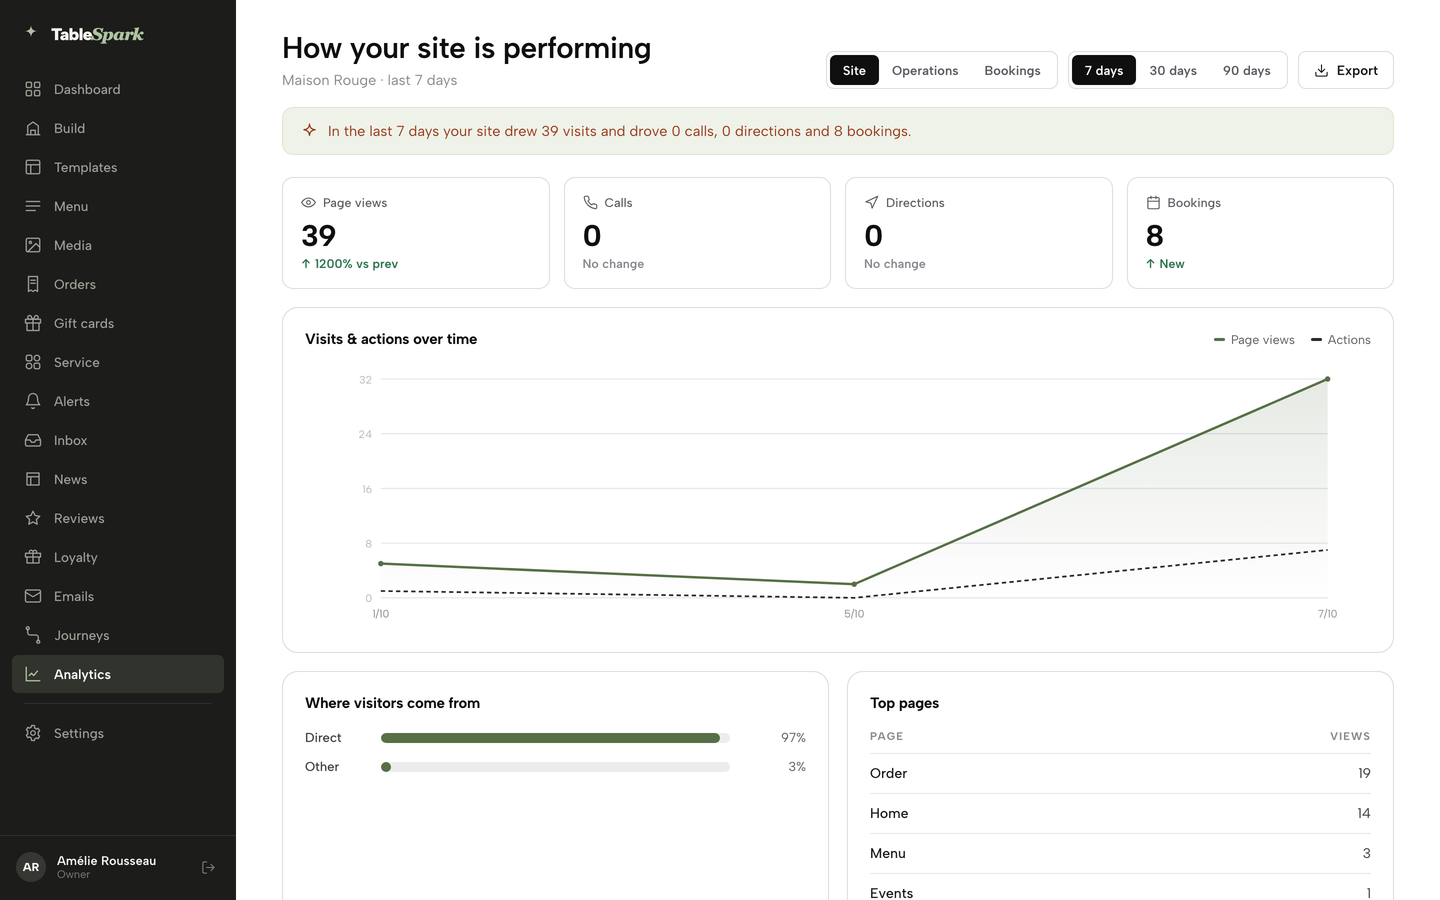1440x900 pixels.
Task: Export the analytics report
Action: click(1346, 70)
